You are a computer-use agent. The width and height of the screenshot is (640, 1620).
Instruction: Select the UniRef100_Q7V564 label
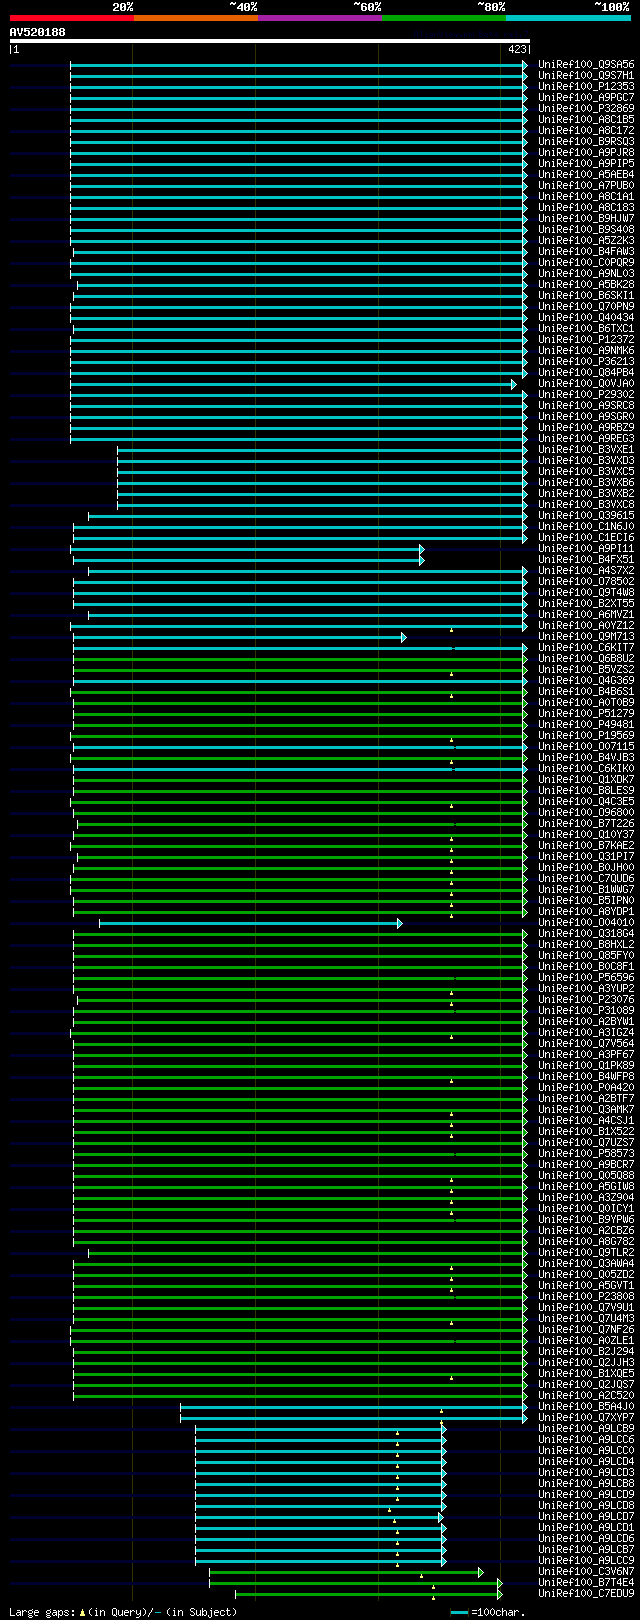click(586, 1044)
